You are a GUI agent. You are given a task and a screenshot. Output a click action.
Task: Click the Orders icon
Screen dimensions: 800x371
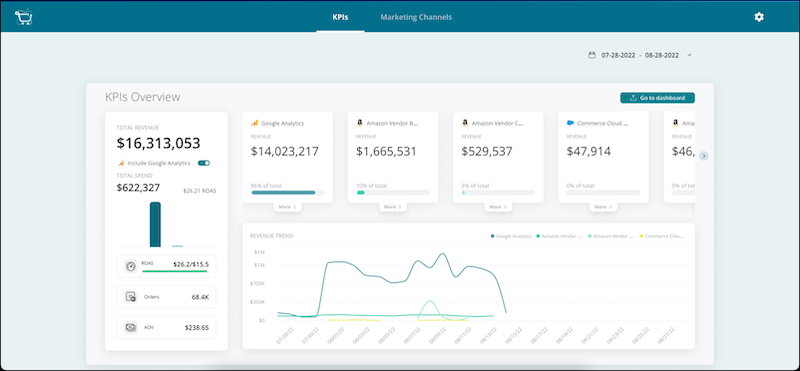pos(131,297)
